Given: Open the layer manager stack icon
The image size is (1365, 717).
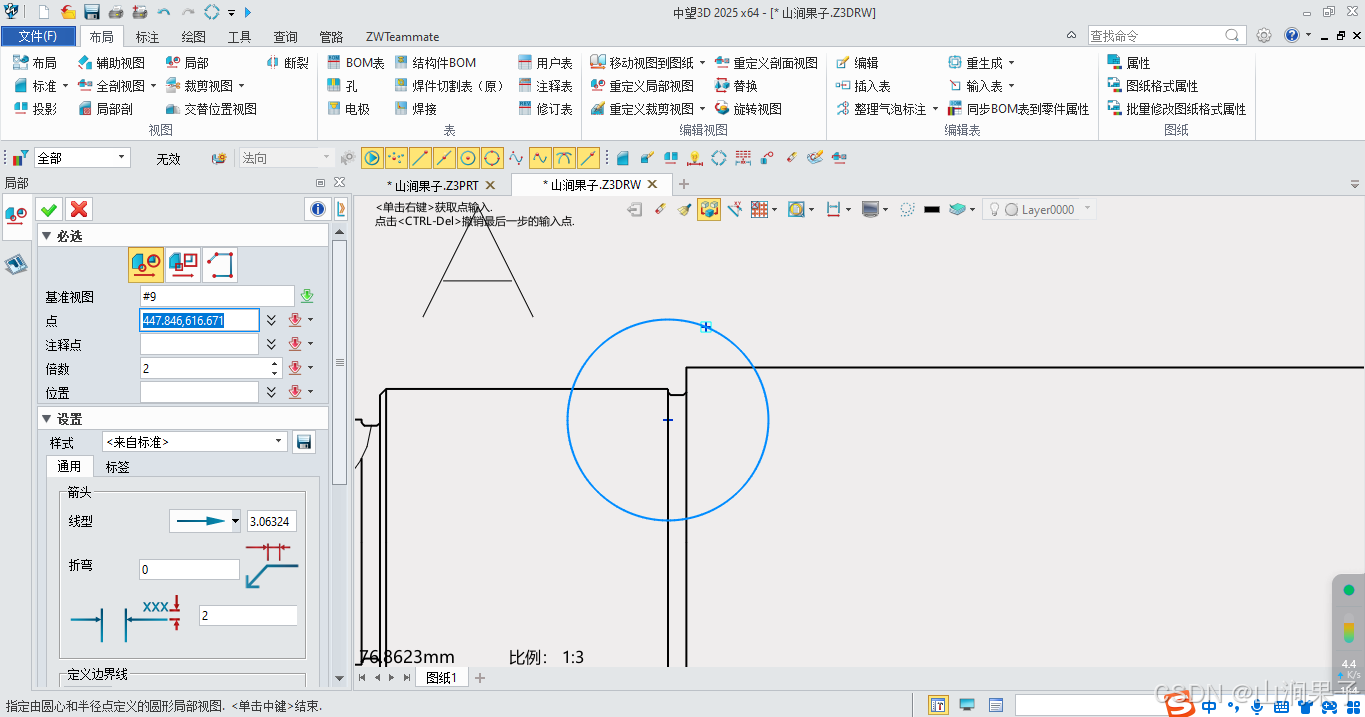Looking at the screenshot, I should (x=958, y=209).
